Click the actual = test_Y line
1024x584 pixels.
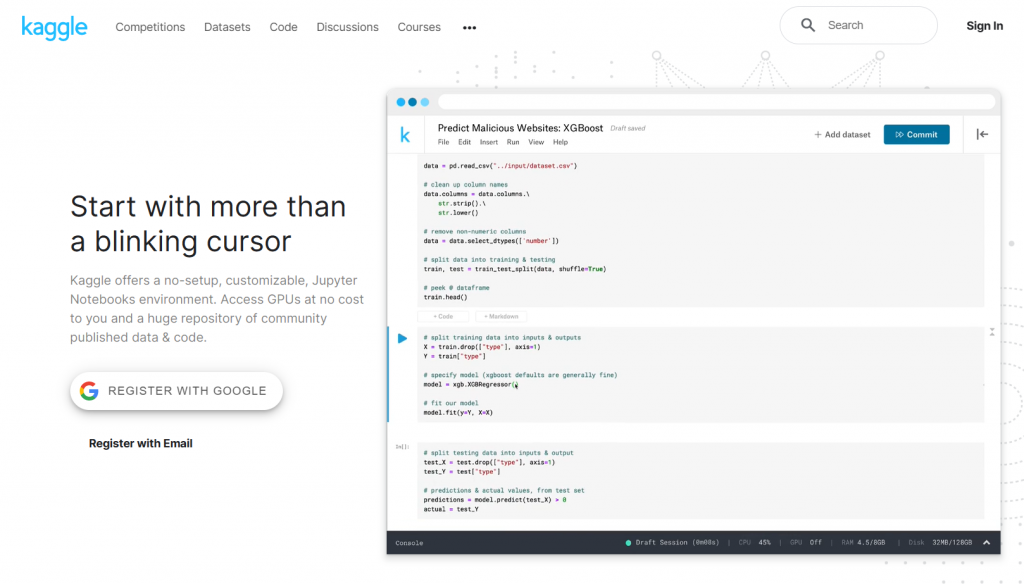click(x=451, y=510)
